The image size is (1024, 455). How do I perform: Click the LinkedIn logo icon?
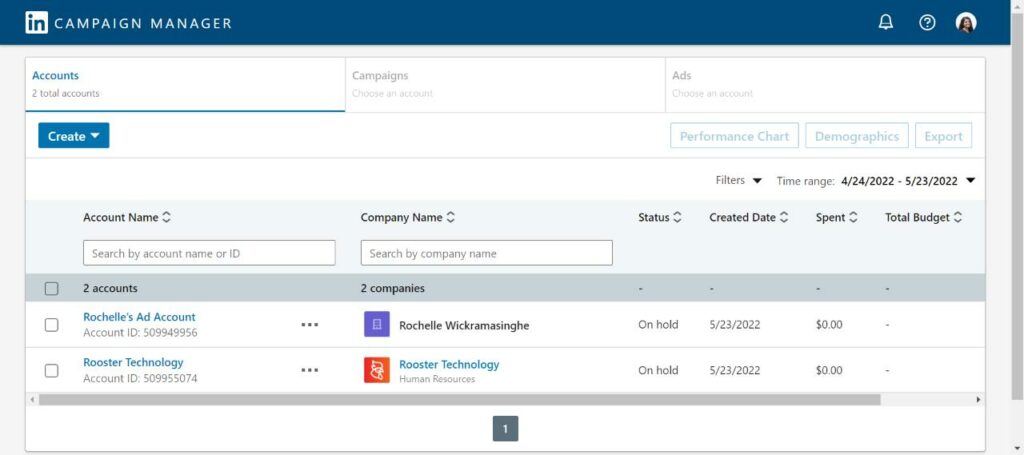[37, 23]
